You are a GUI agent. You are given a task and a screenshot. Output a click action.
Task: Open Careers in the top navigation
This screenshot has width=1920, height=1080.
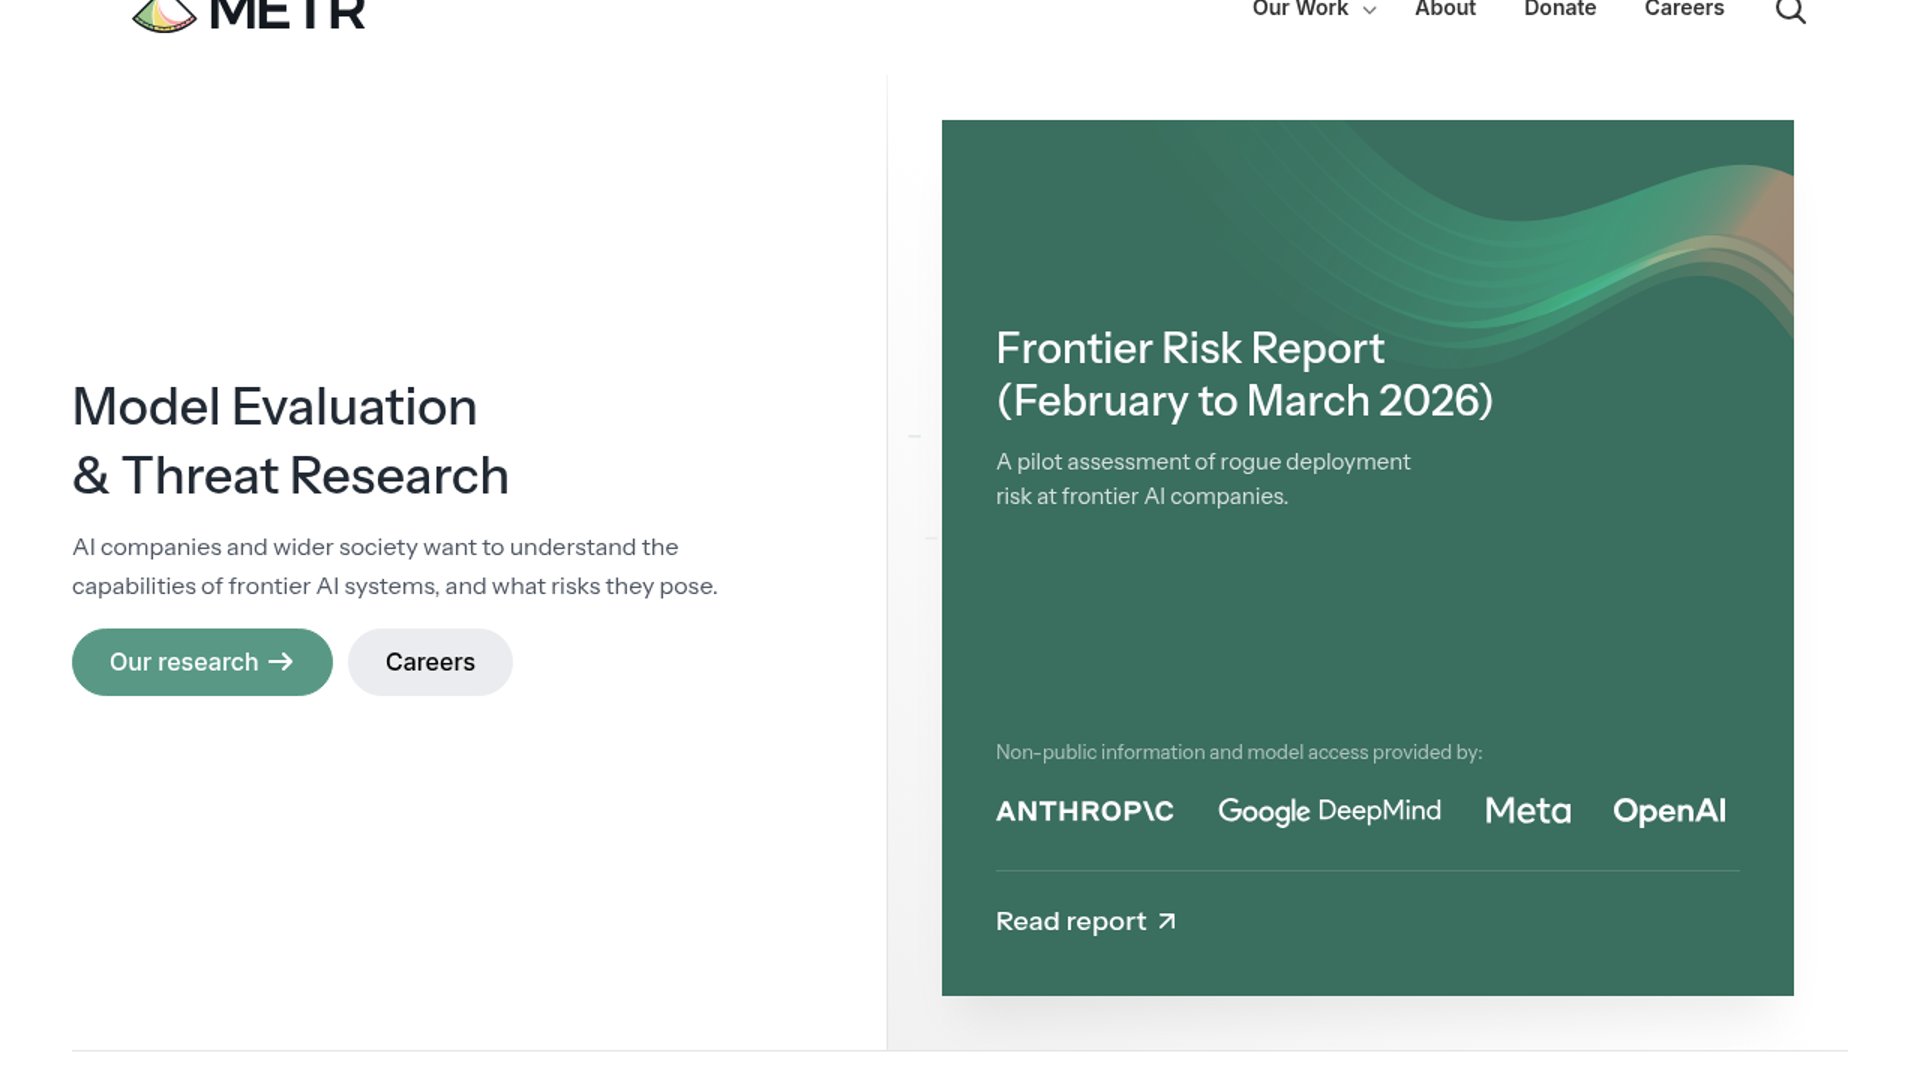tap(1684, 9)
